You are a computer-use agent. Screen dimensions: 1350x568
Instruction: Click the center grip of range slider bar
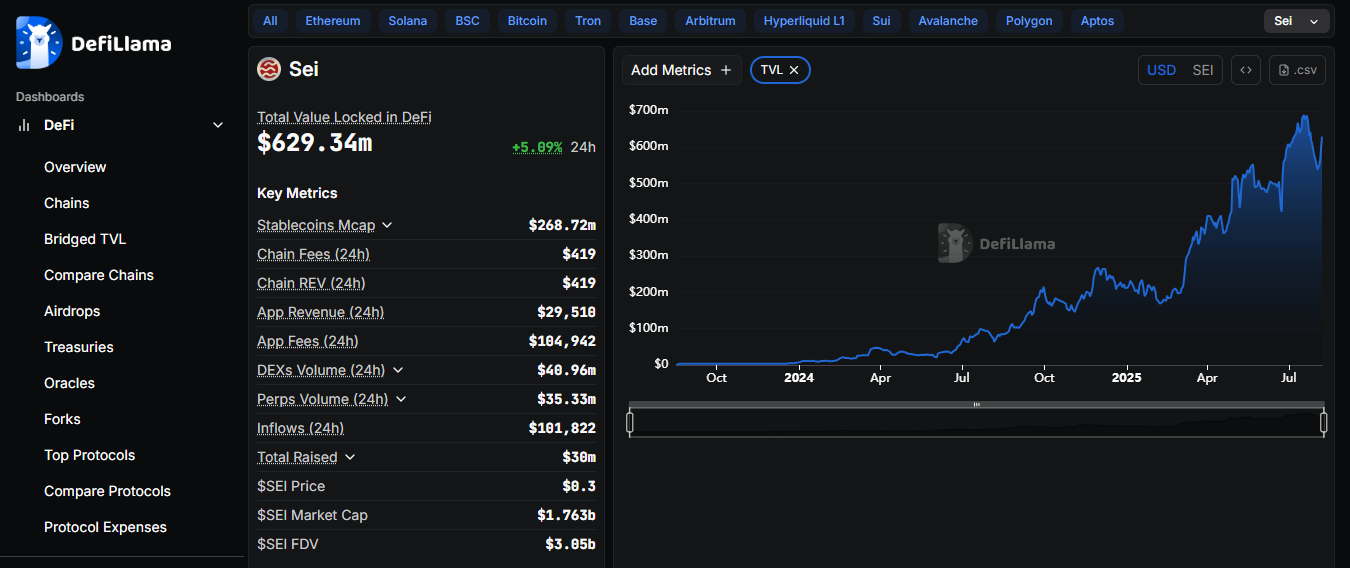tap(977, 404)
